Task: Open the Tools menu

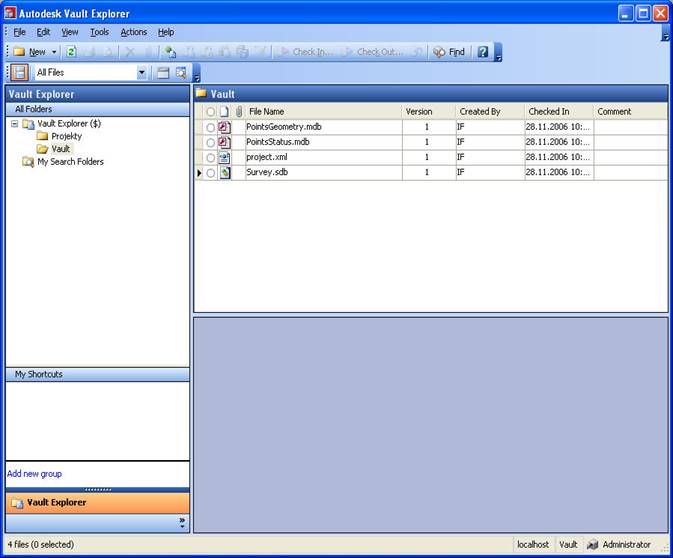Action: tap(99, 32)
